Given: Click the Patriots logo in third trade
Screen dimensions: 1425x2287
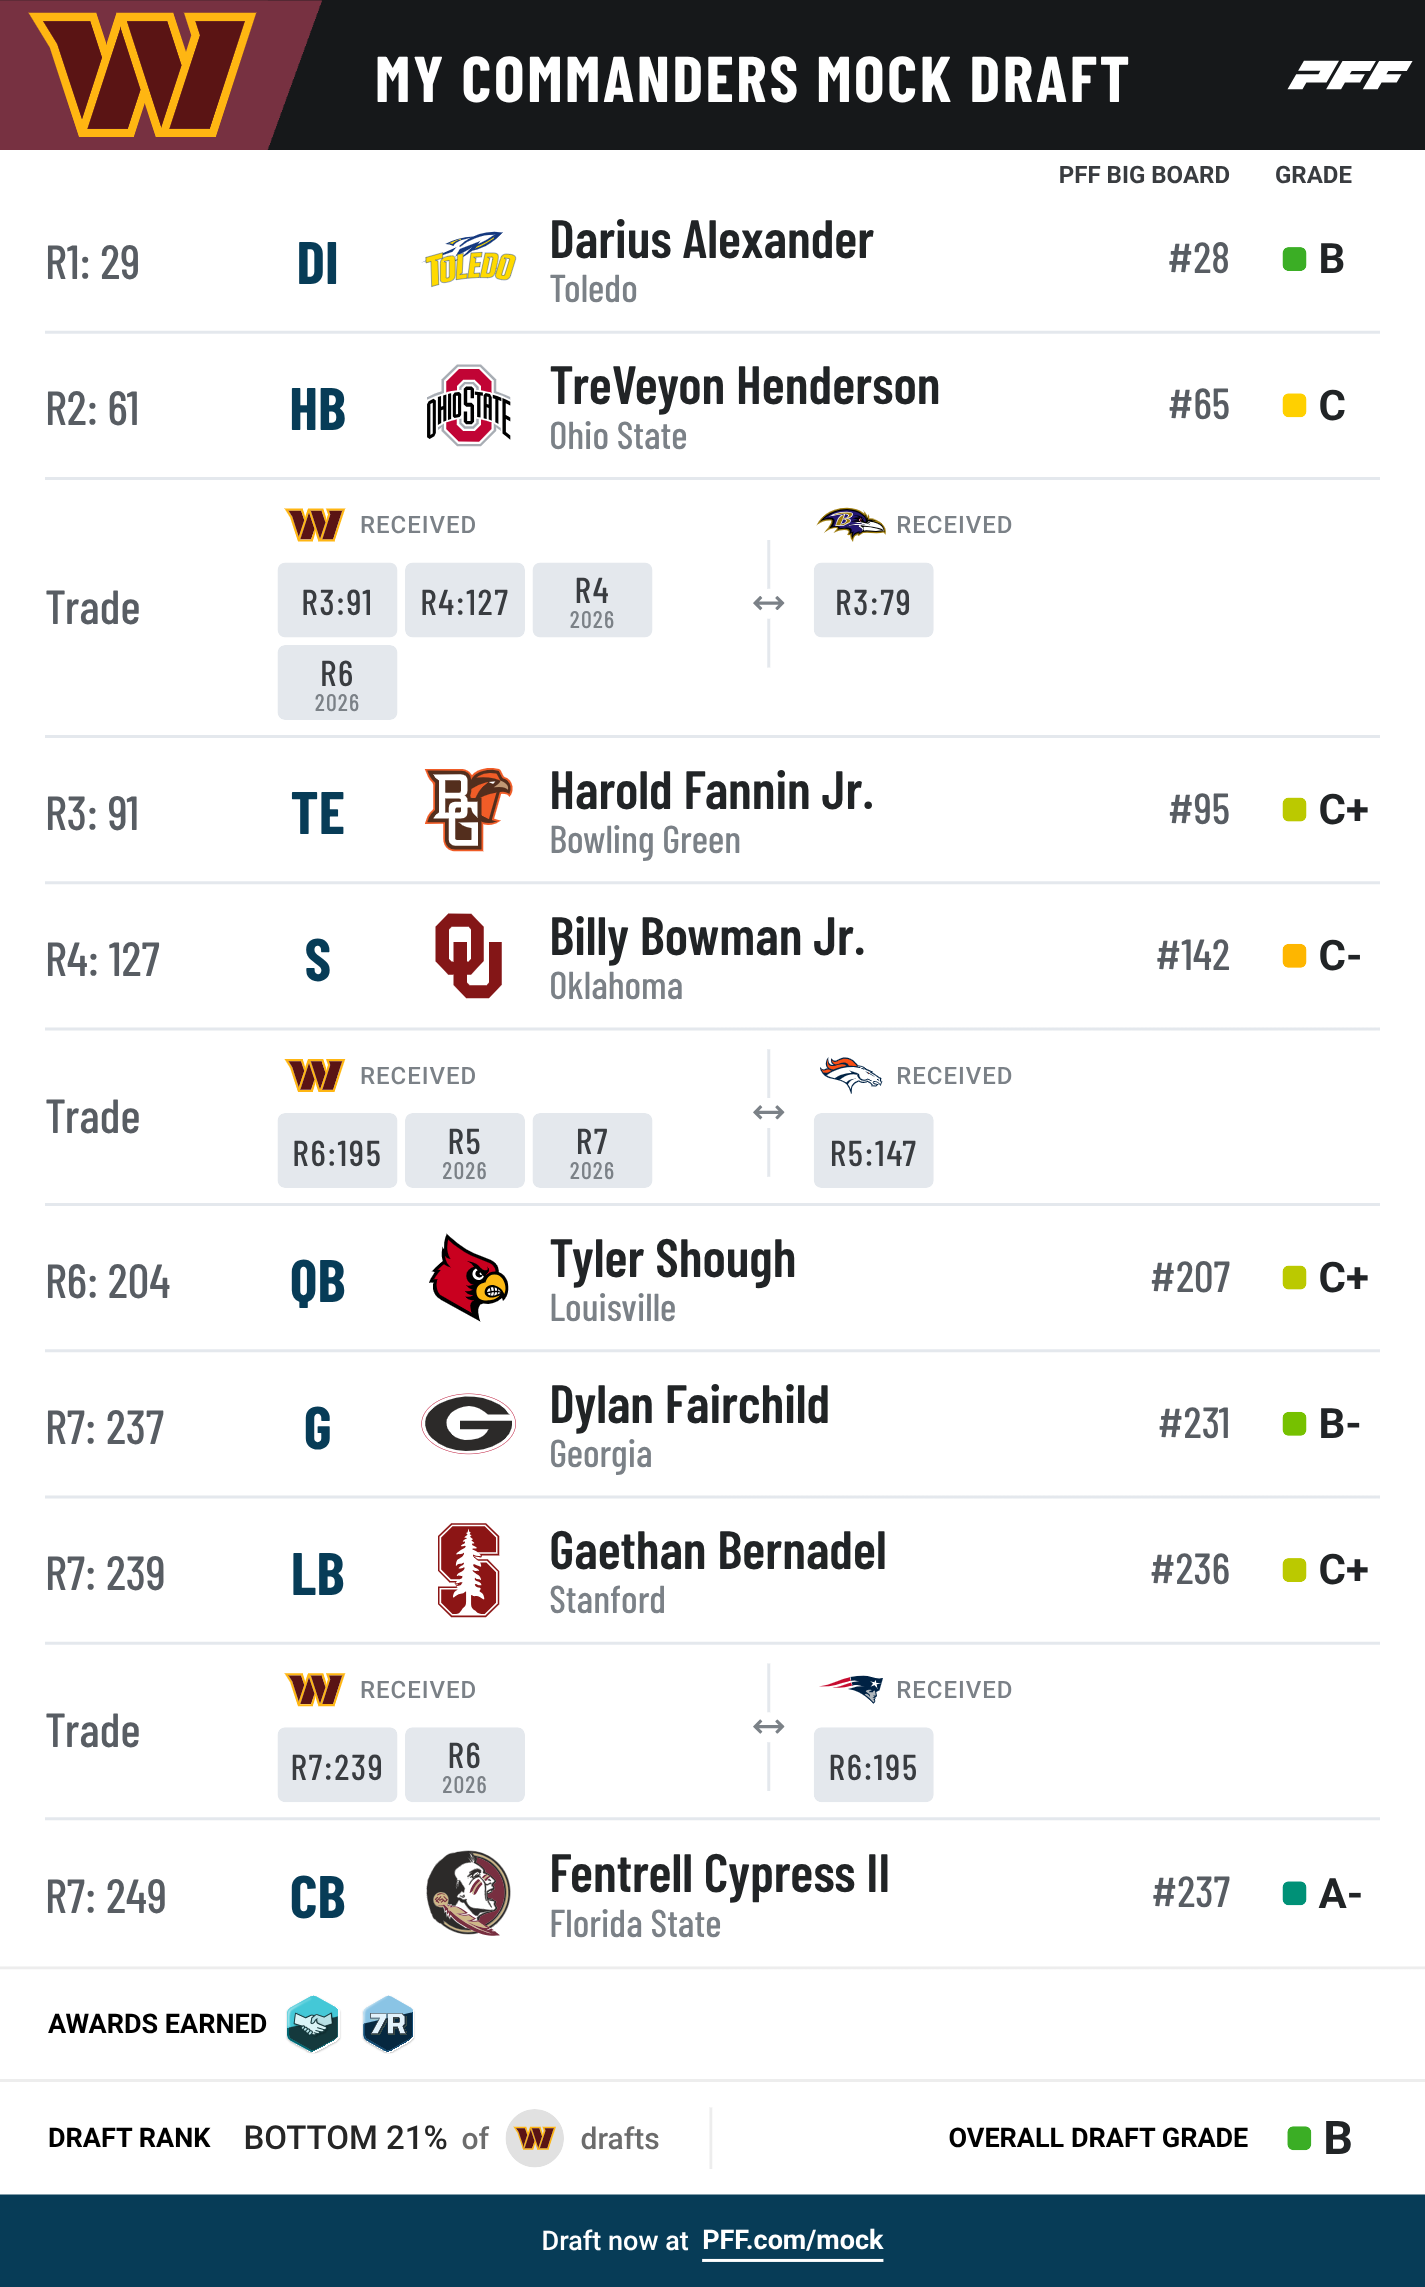Looking at the screenshot, I should pos(851,1688).
